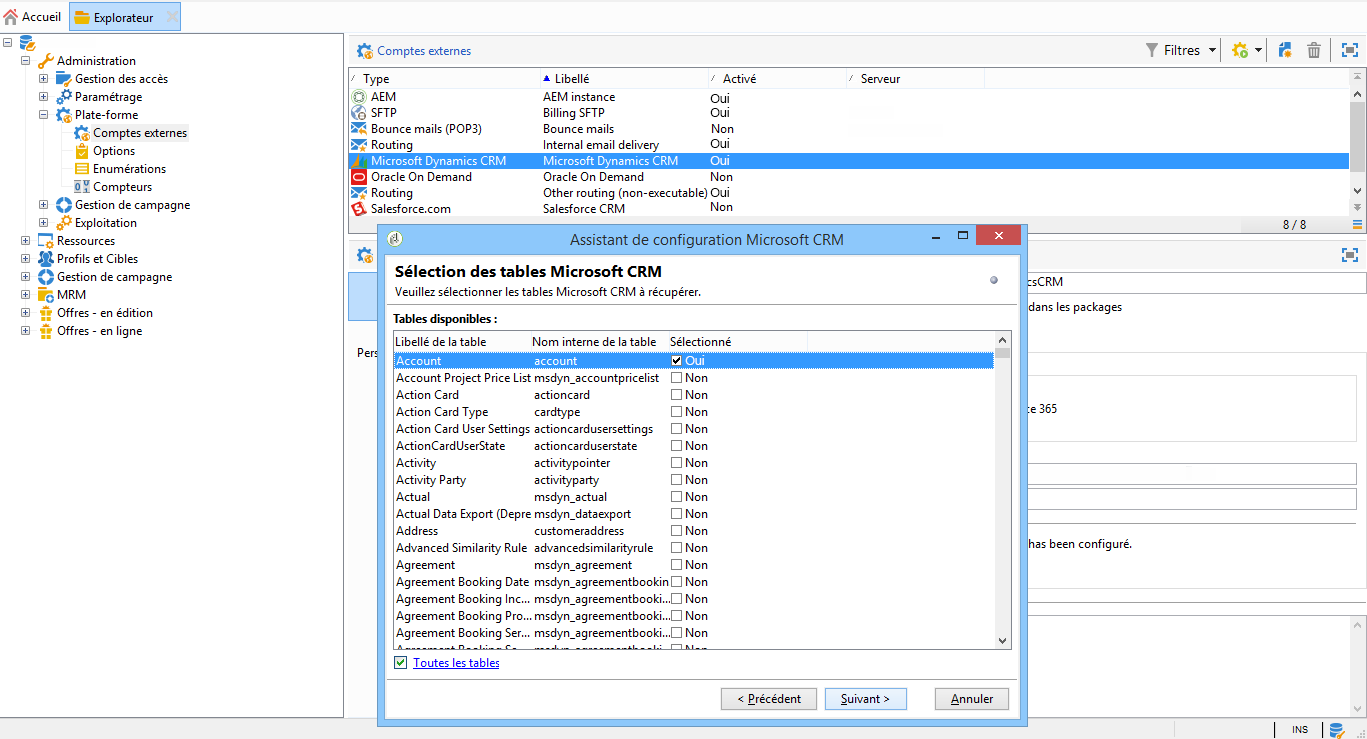This screenshot has width=1367, height=739.
Task: Click the Toutes les tables link
Action: [x=456, y=663]
